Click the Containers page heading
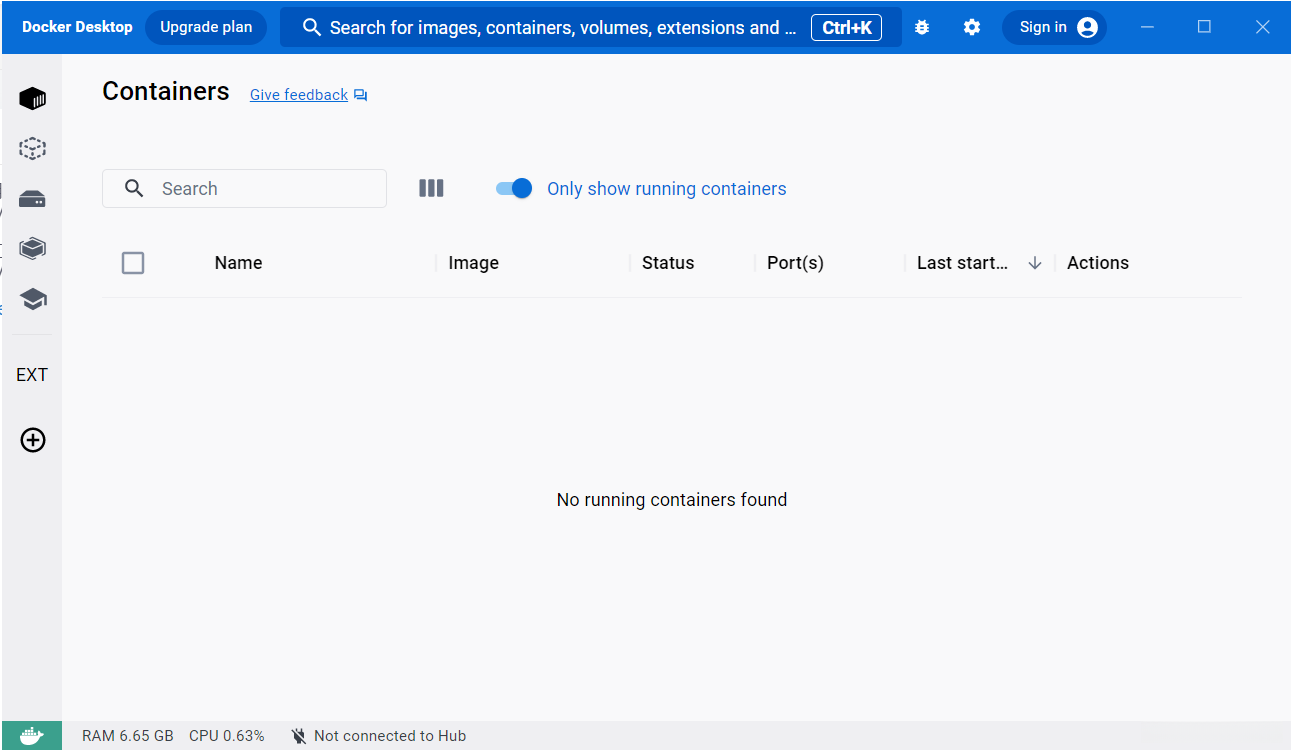The image size is (1291, 750). (x=166, y=91)
